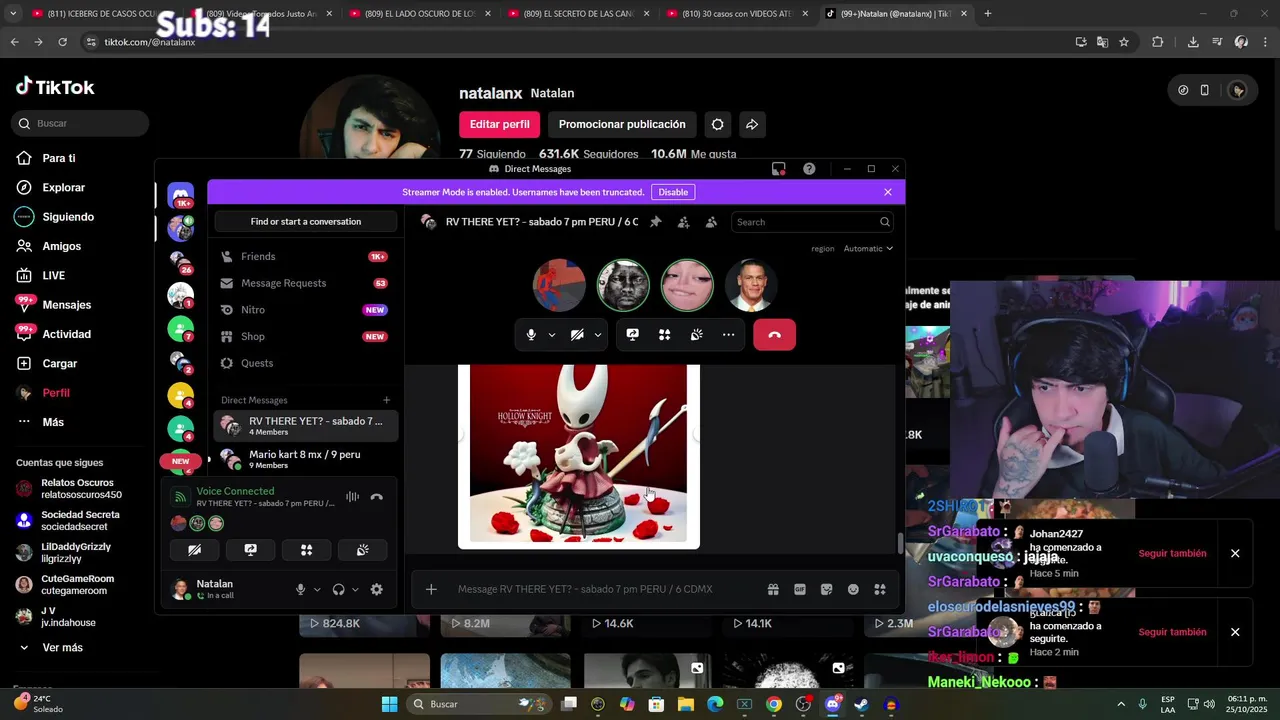Screen dimensions: 1280x720
Task: Select the RV THERE YET? group DM
Action: point(306,426)
